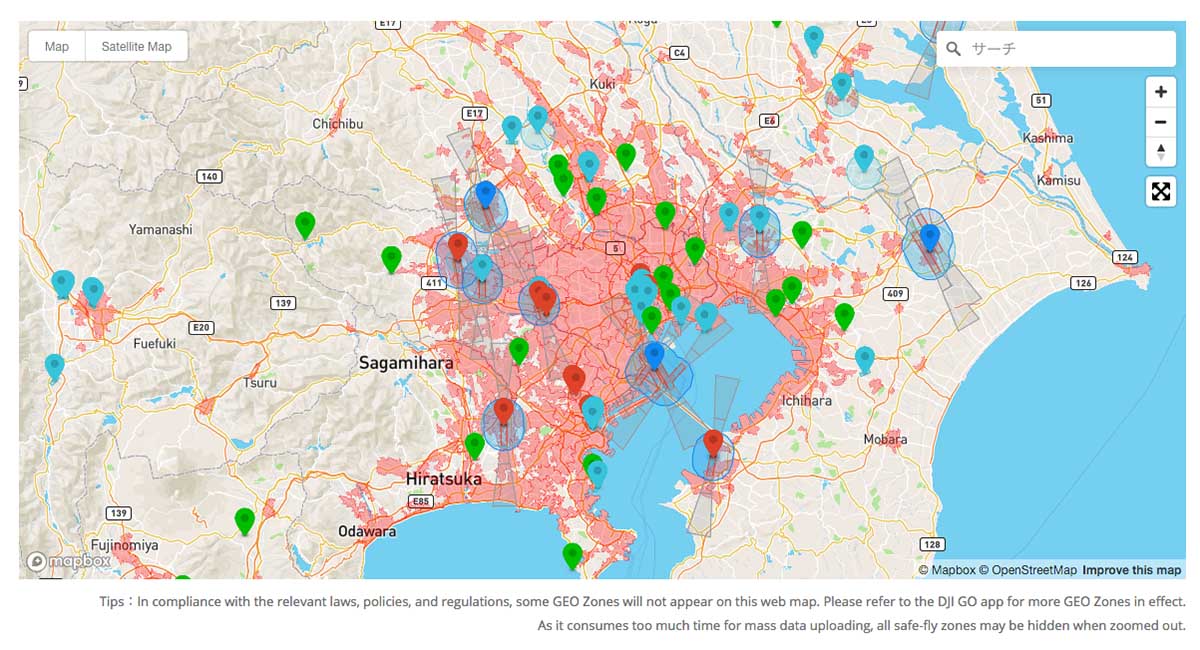This screenshot has height=650, width=1200.
Task: Click the Mapbox logo
Action: [66, 562]
